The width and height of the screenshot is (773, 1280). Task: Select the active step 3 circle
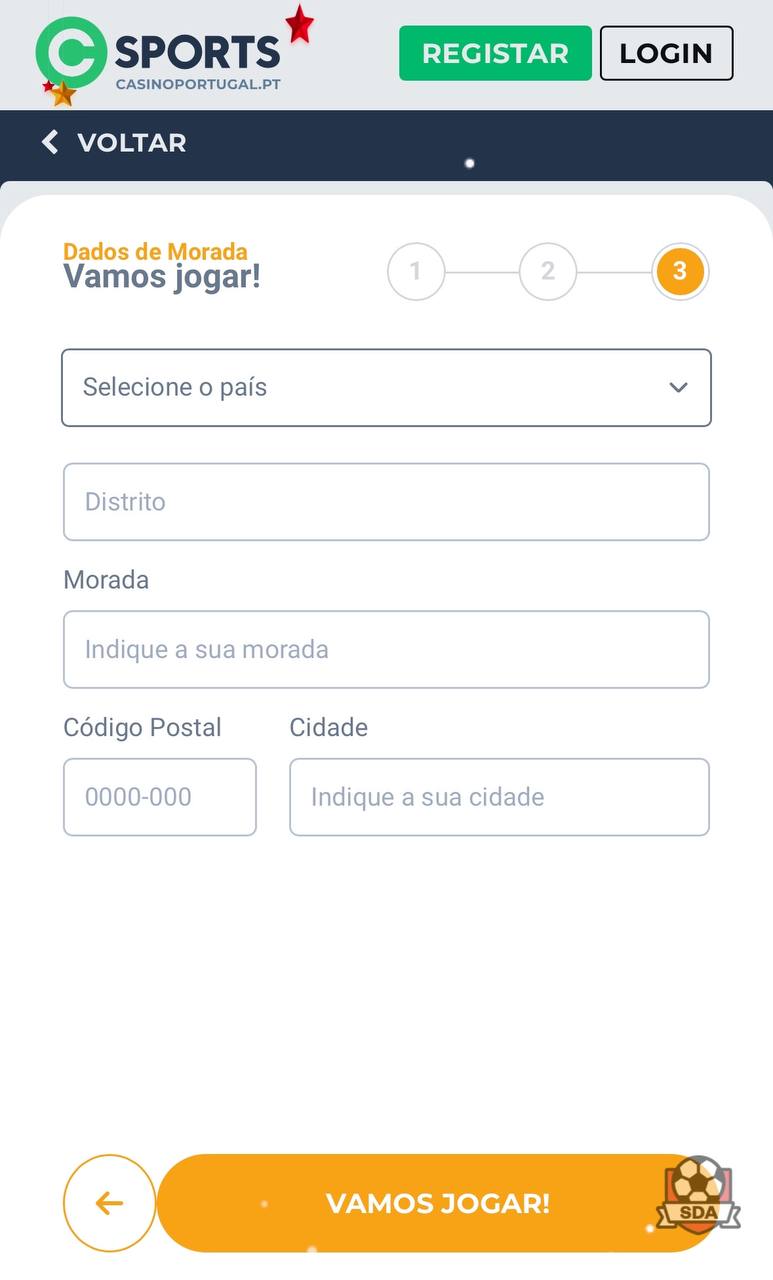pos(680,271)
